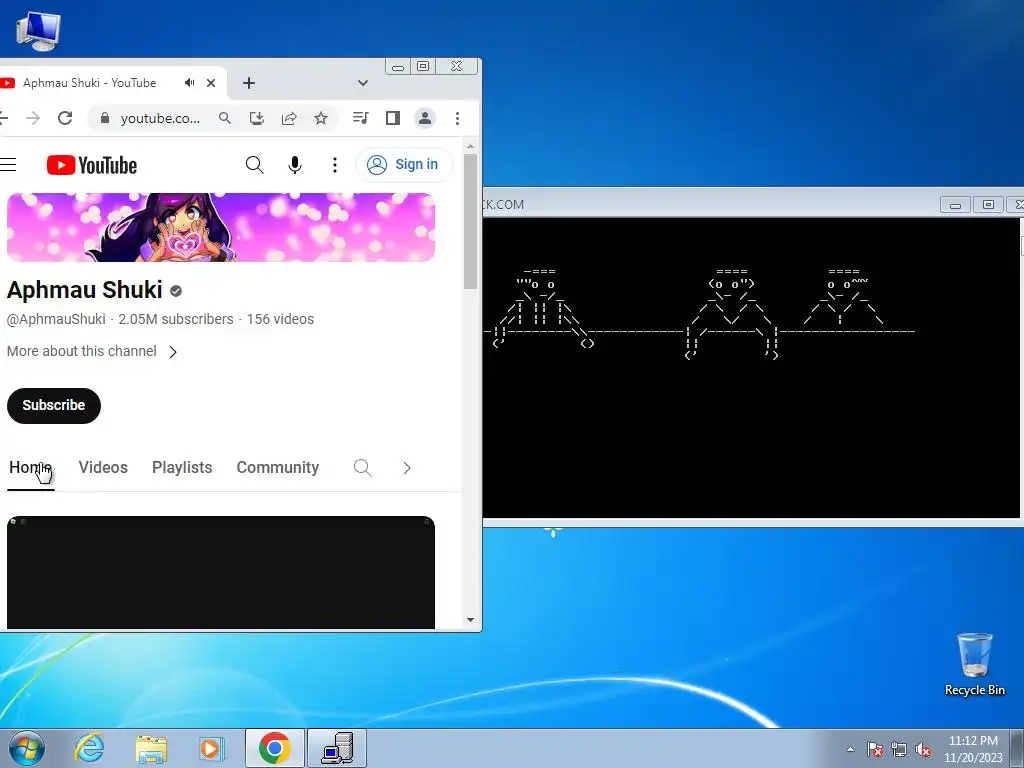Click page scrollbar up arrow
Viewport: 1024px width, 768px height.
point(470,147)
